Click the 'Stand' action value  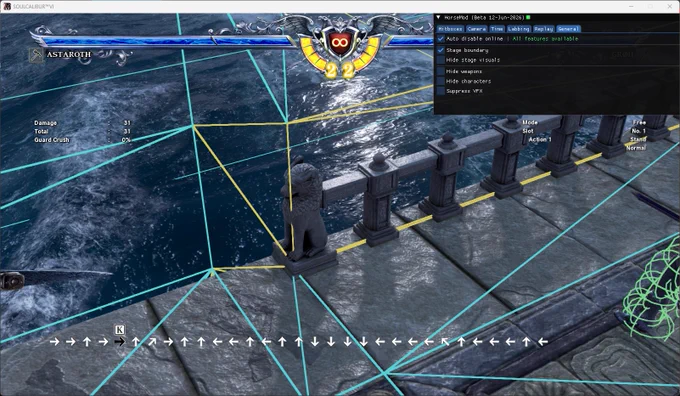[x=638, y=139]
